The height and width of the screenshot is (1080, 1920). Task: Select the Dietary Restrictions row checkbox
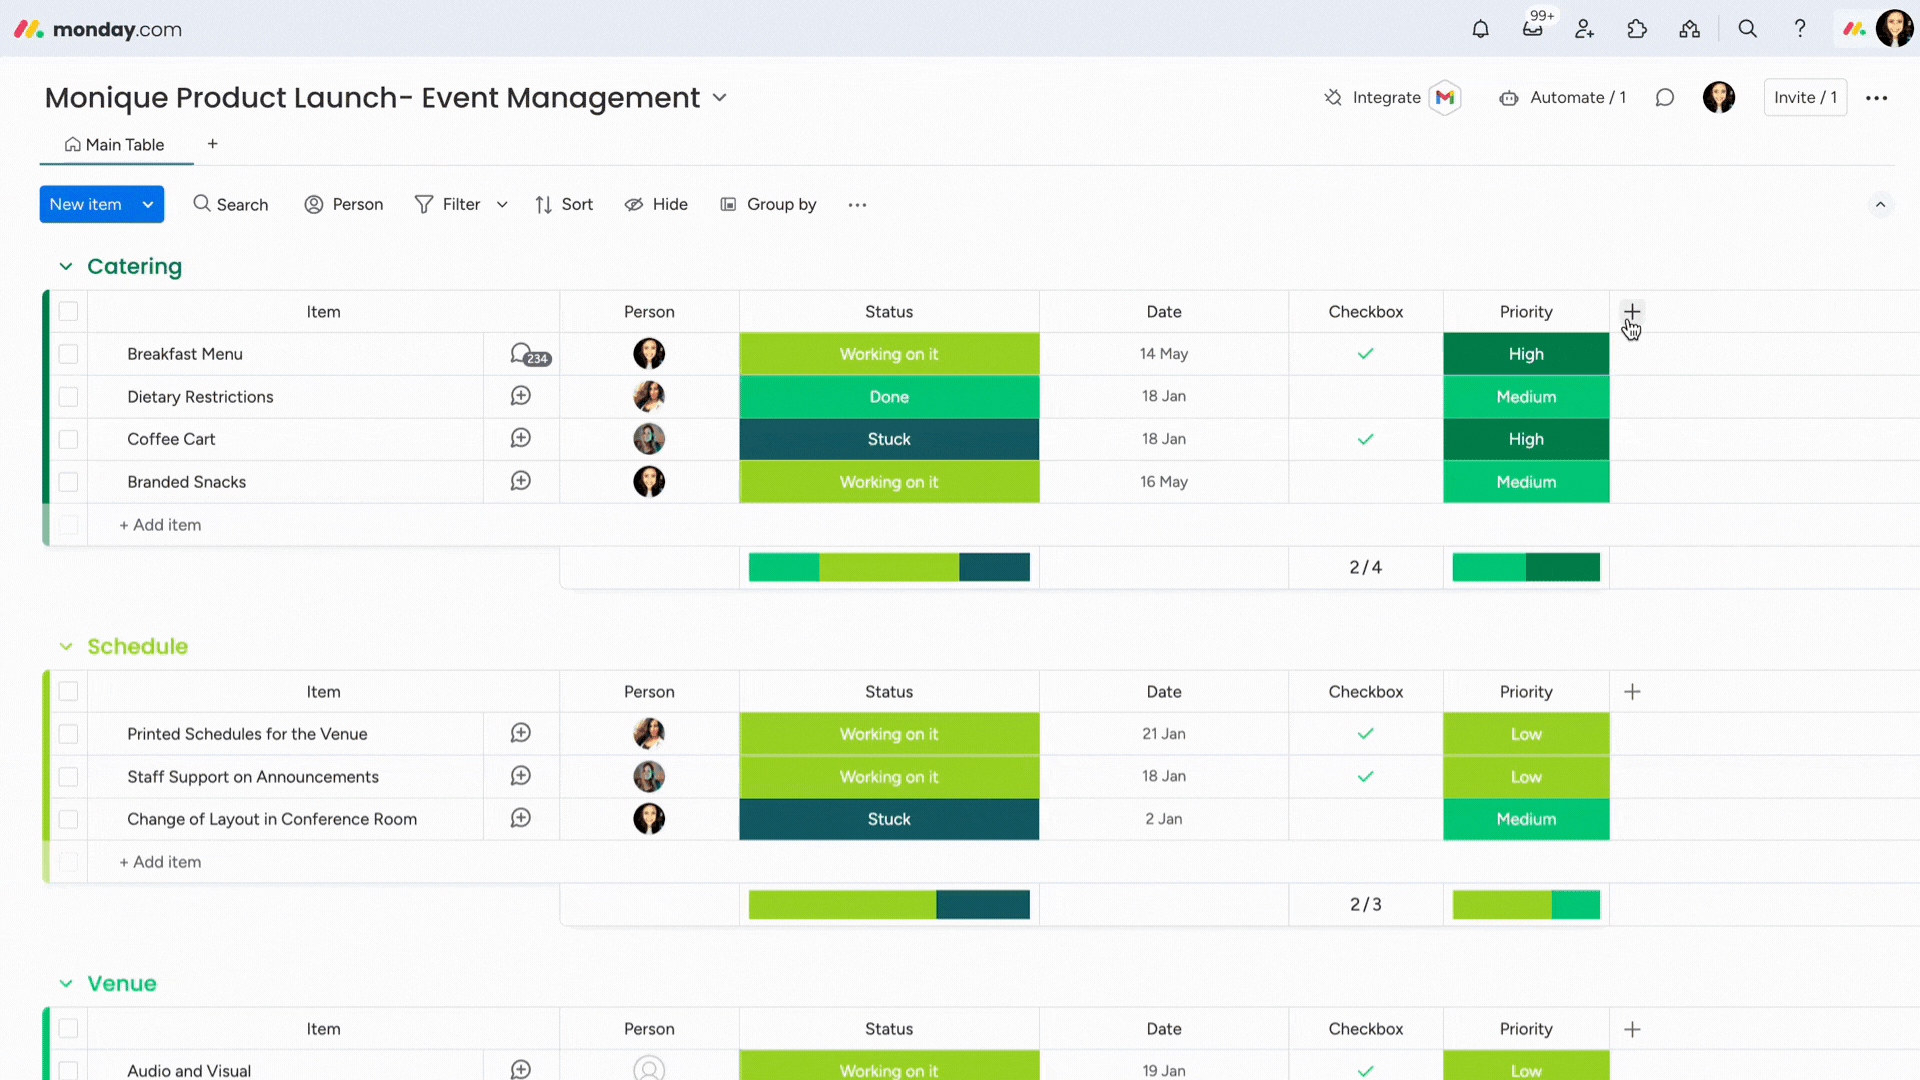(68, 397)
